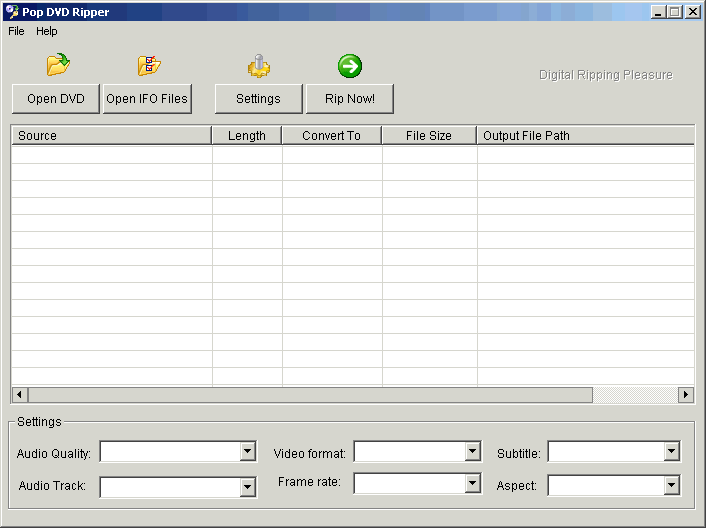Viewport: 706px width, 528px height.
Task: Expand the Subtitle dropdown
Action: click(x=672, y=451)
